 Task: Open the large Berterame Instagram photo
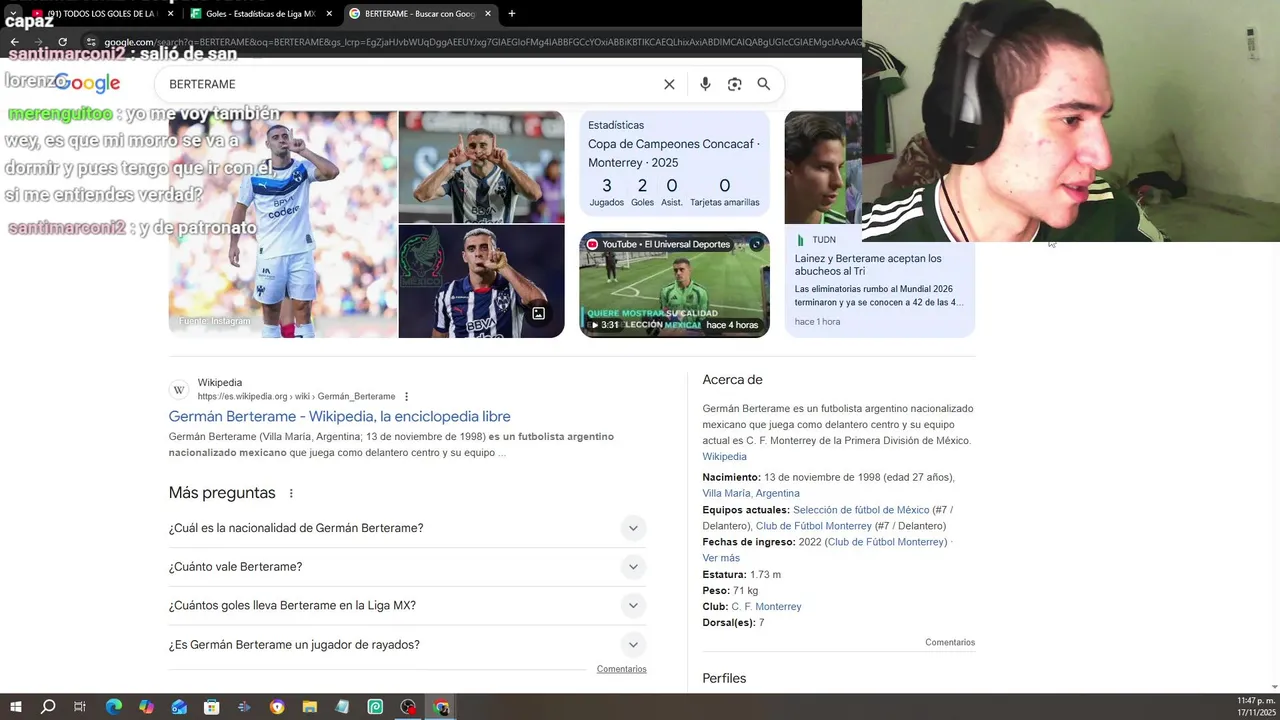(283, 224)
